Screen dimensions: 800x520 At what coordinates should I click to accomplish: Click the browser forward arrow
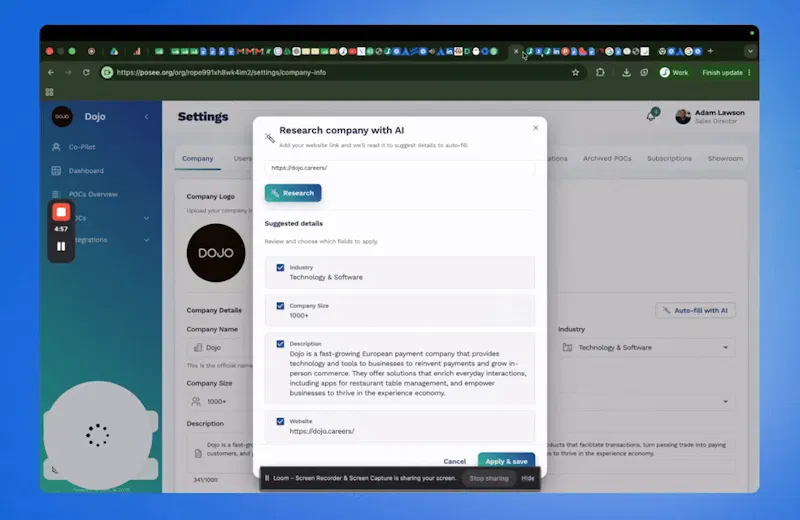[68, 72]
